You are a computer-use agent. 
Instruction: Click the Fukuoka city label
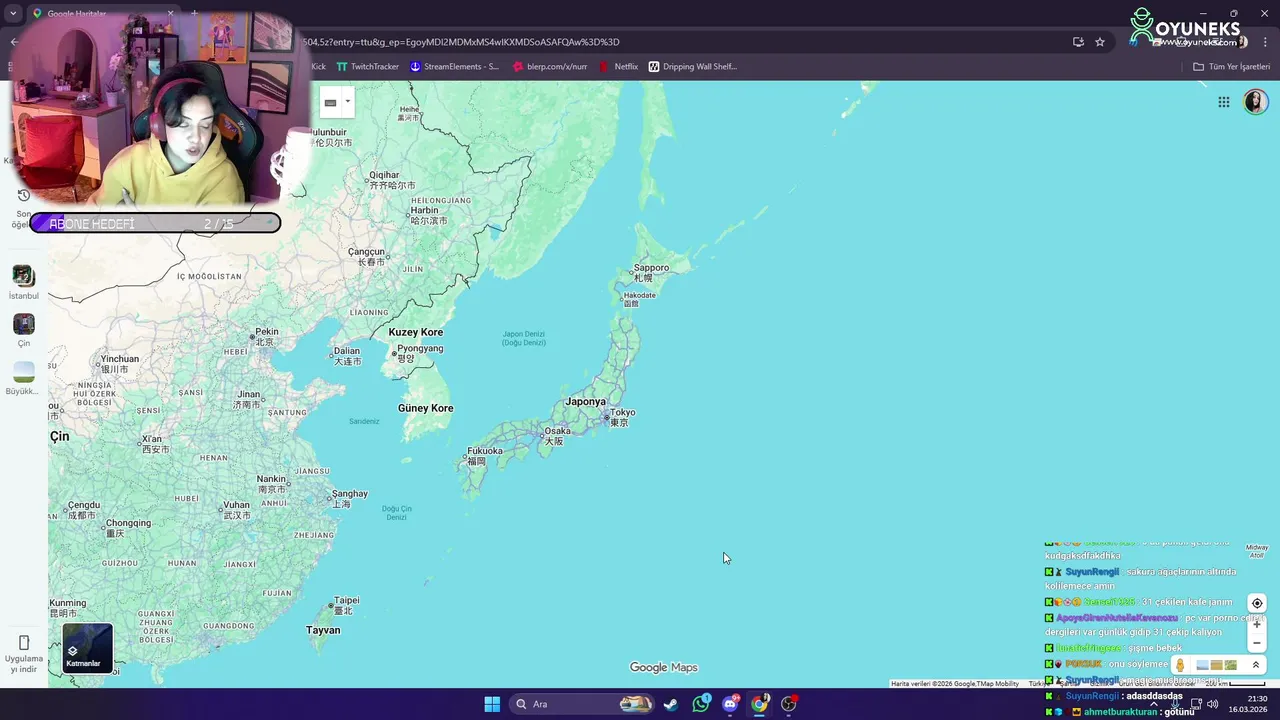click(485, 455)
